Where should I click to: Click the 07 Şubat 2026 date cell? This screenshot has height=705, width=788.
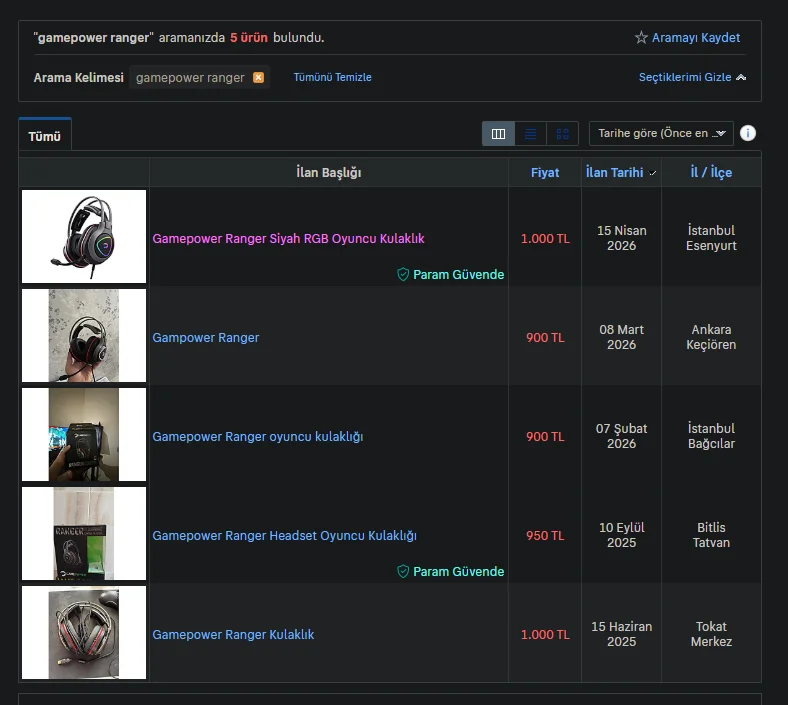(x=622, y=436)
